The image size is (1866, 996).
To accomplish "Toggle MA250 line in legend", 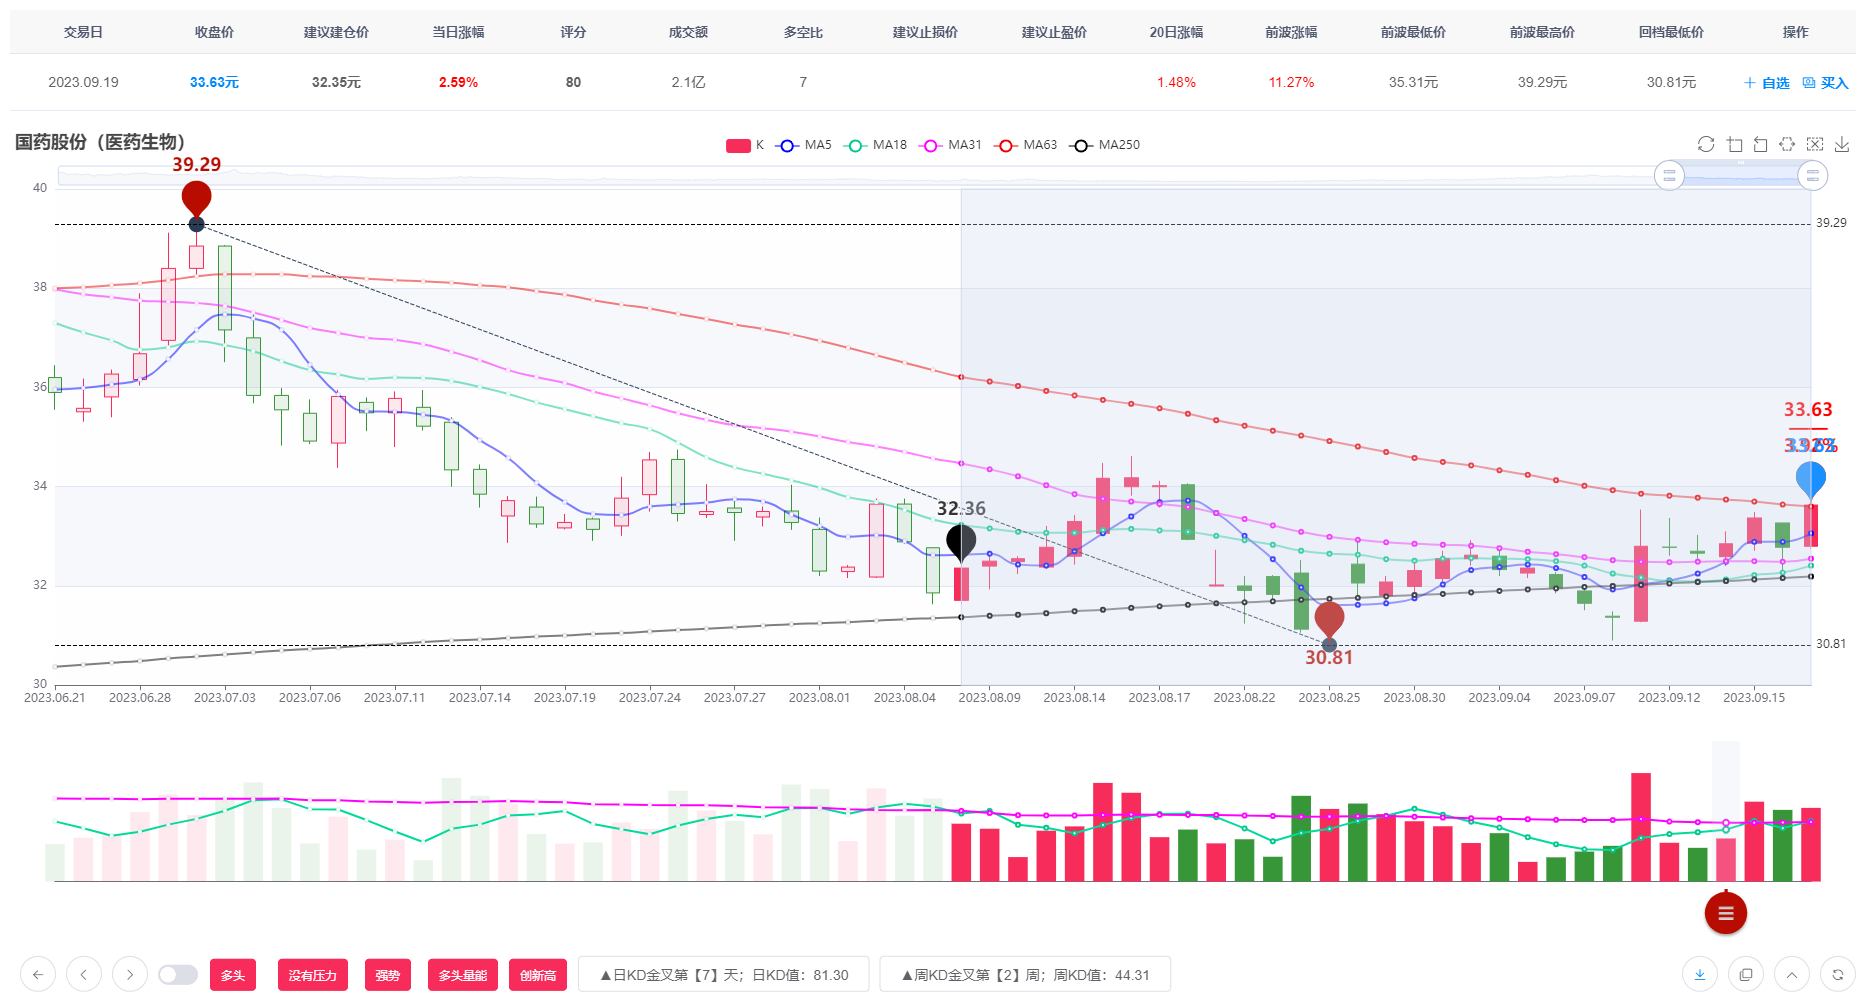I will click(x=1105, y=145).
